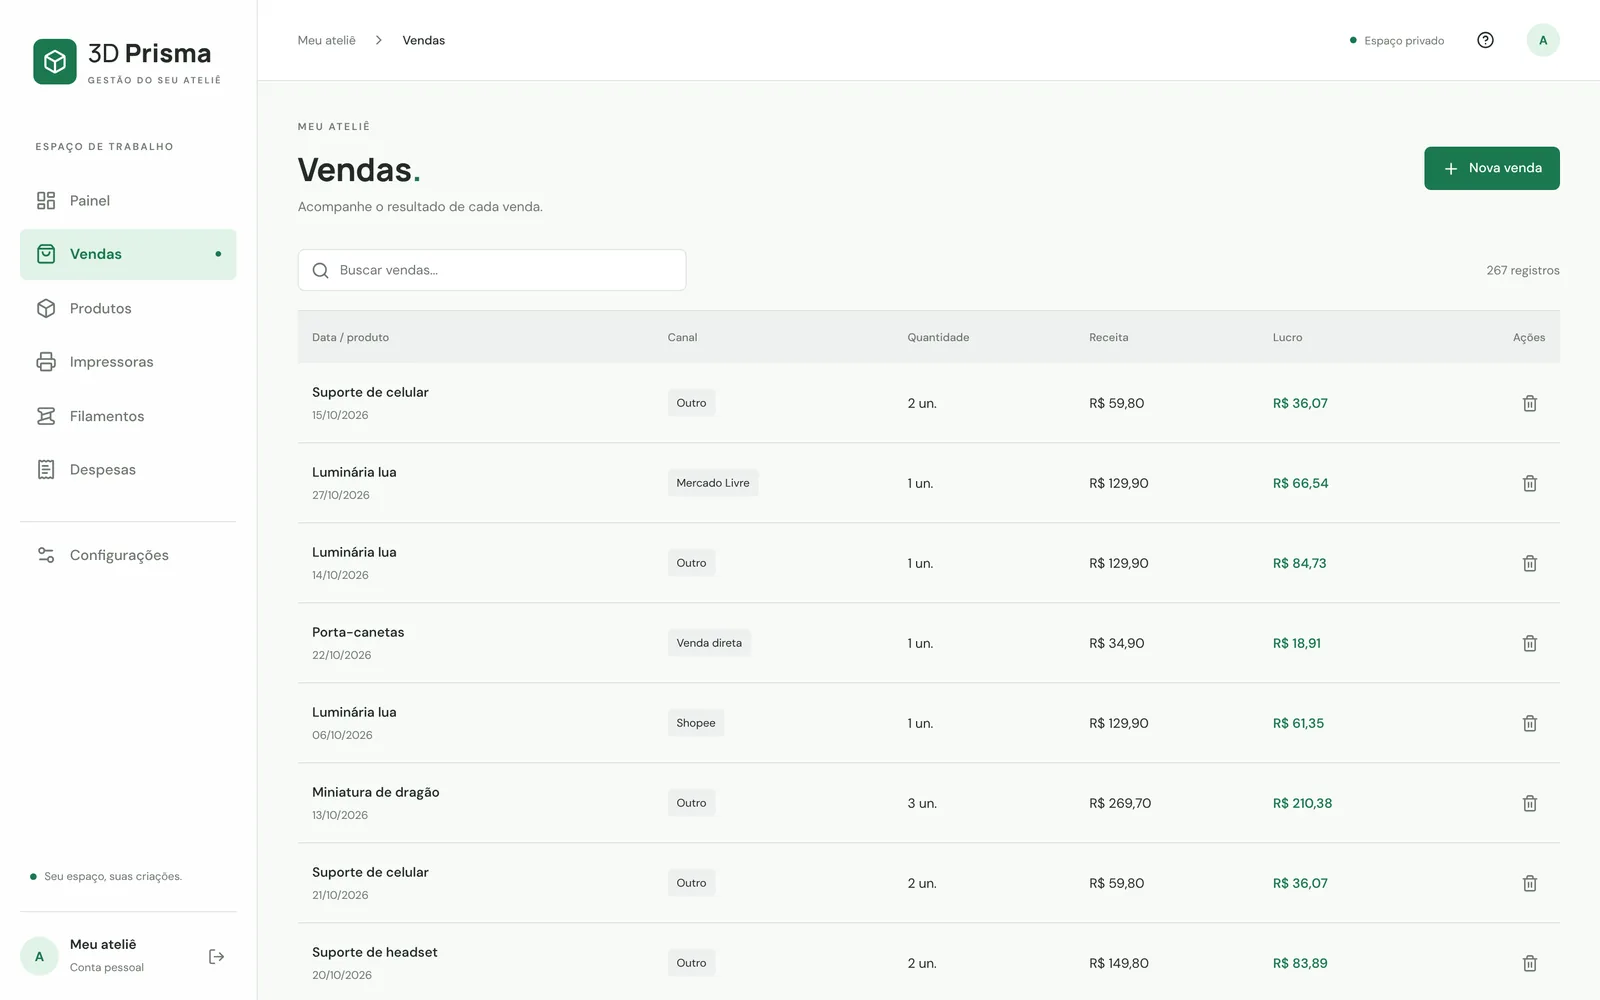Delete the Miniatura de dragão sale
The width and height of the screenshot is (1600, 1000).
(x=1529, y=803)
